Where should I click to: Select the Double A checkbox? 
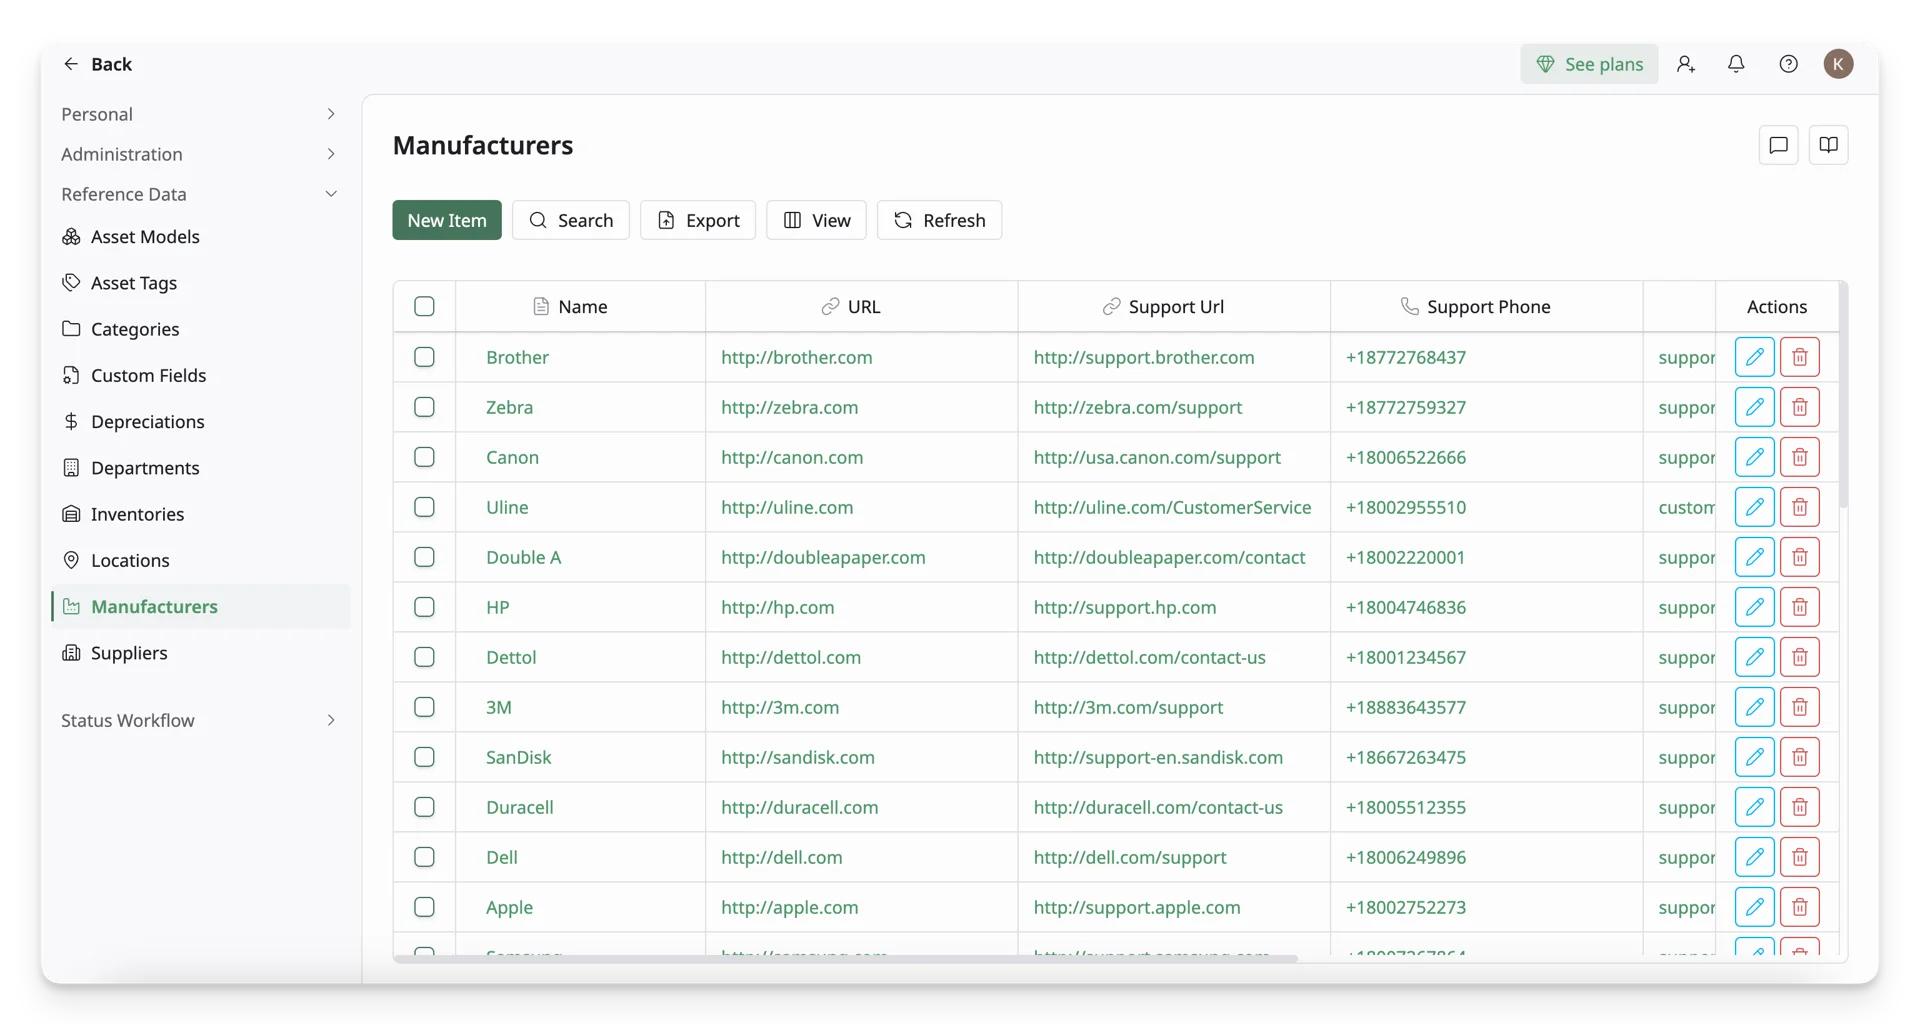(x=424, y=557)
